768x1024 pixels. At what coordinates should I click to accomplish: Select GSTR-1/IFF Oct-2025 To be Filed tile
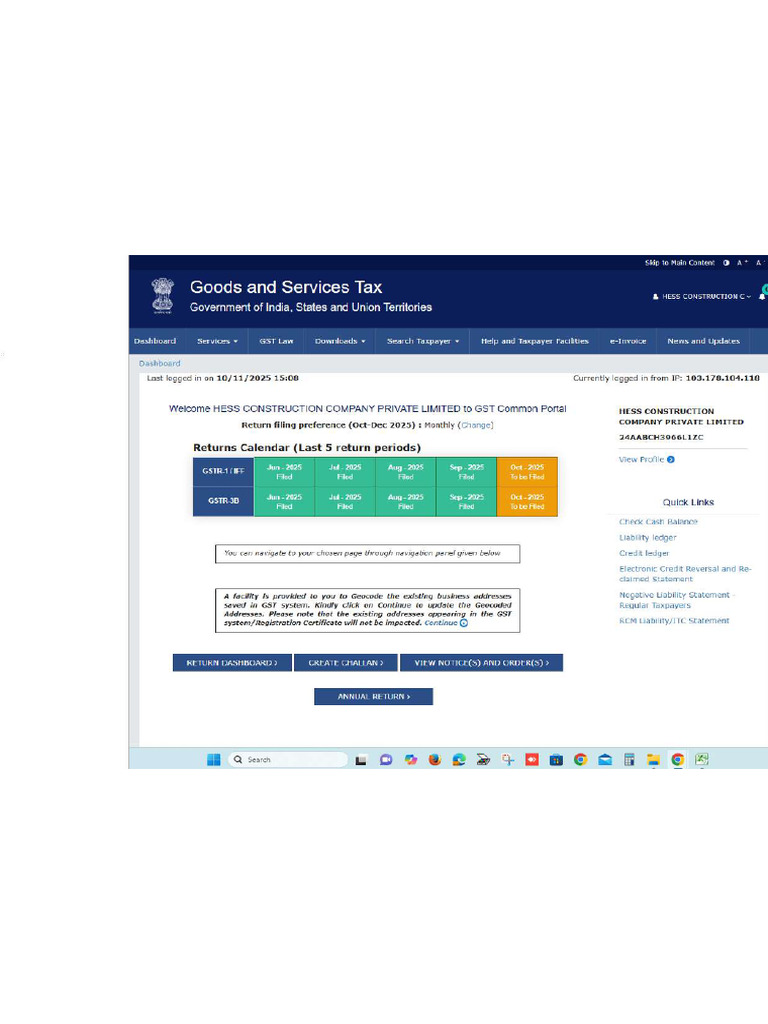pos(527,472)
